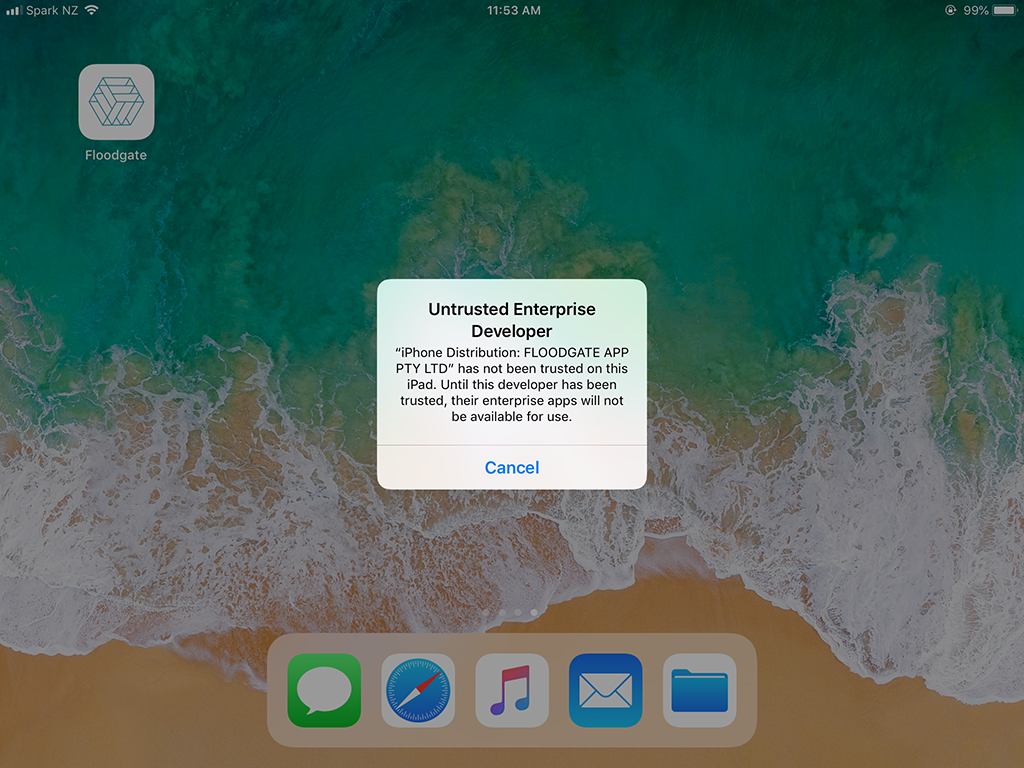Tap the Spark NZ carrier label
Viewport: 1024px width, 768px height.
(52, 10)
